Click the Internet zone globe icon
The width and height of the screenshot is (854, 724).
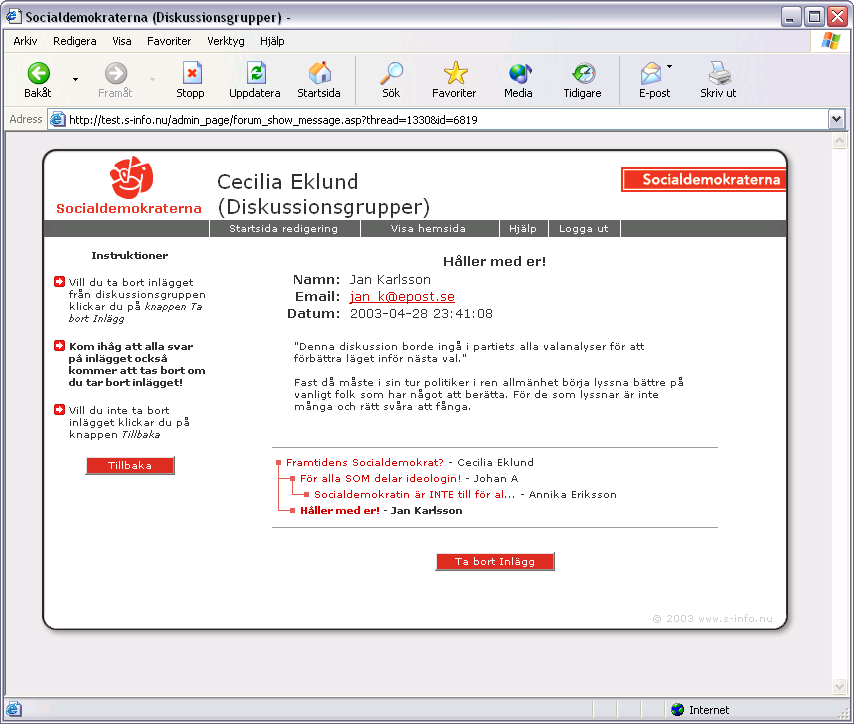point(678,710)
